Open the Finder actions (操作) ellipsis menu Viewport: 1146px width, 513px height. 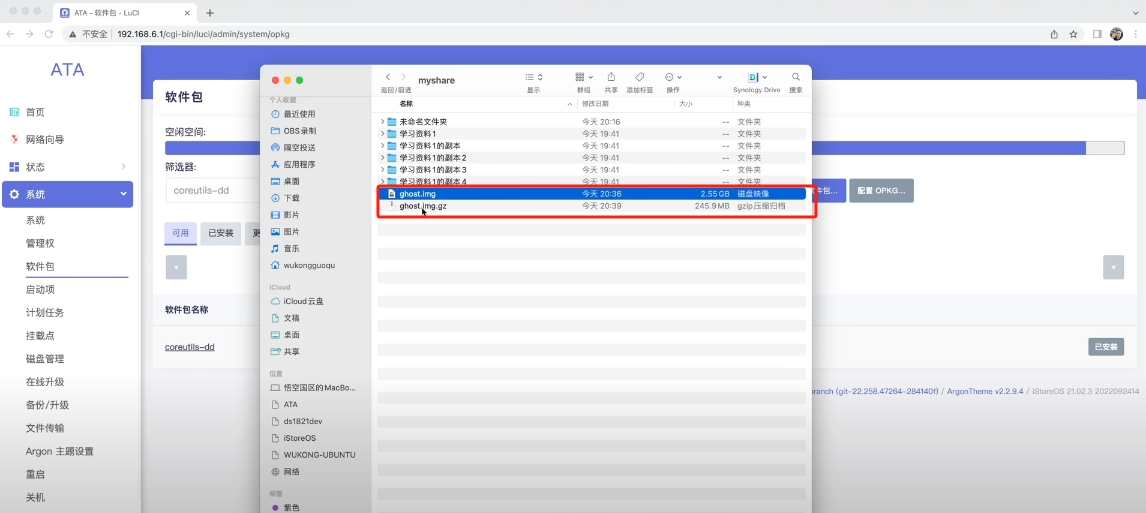(672, 77)
